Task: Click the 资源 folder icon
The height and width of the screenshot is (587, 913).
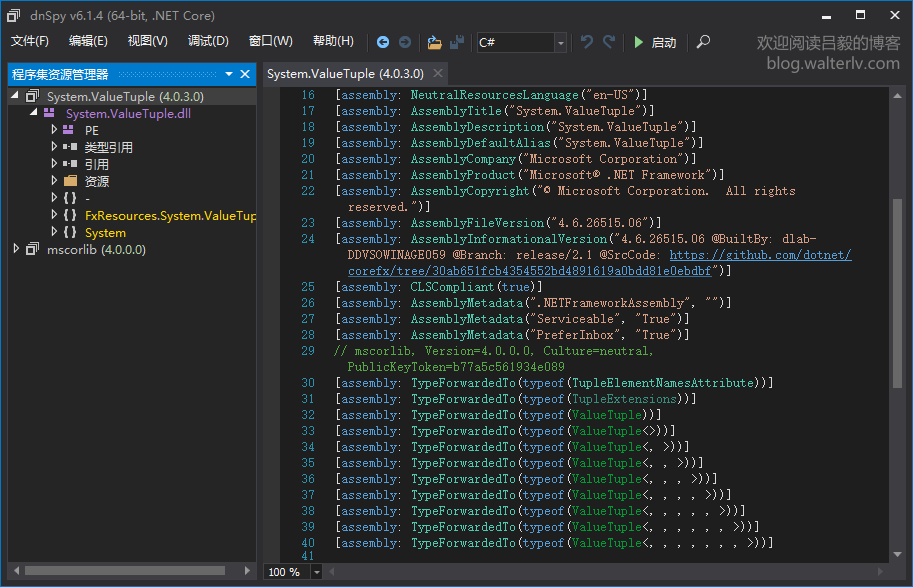Action: (70, 181)
